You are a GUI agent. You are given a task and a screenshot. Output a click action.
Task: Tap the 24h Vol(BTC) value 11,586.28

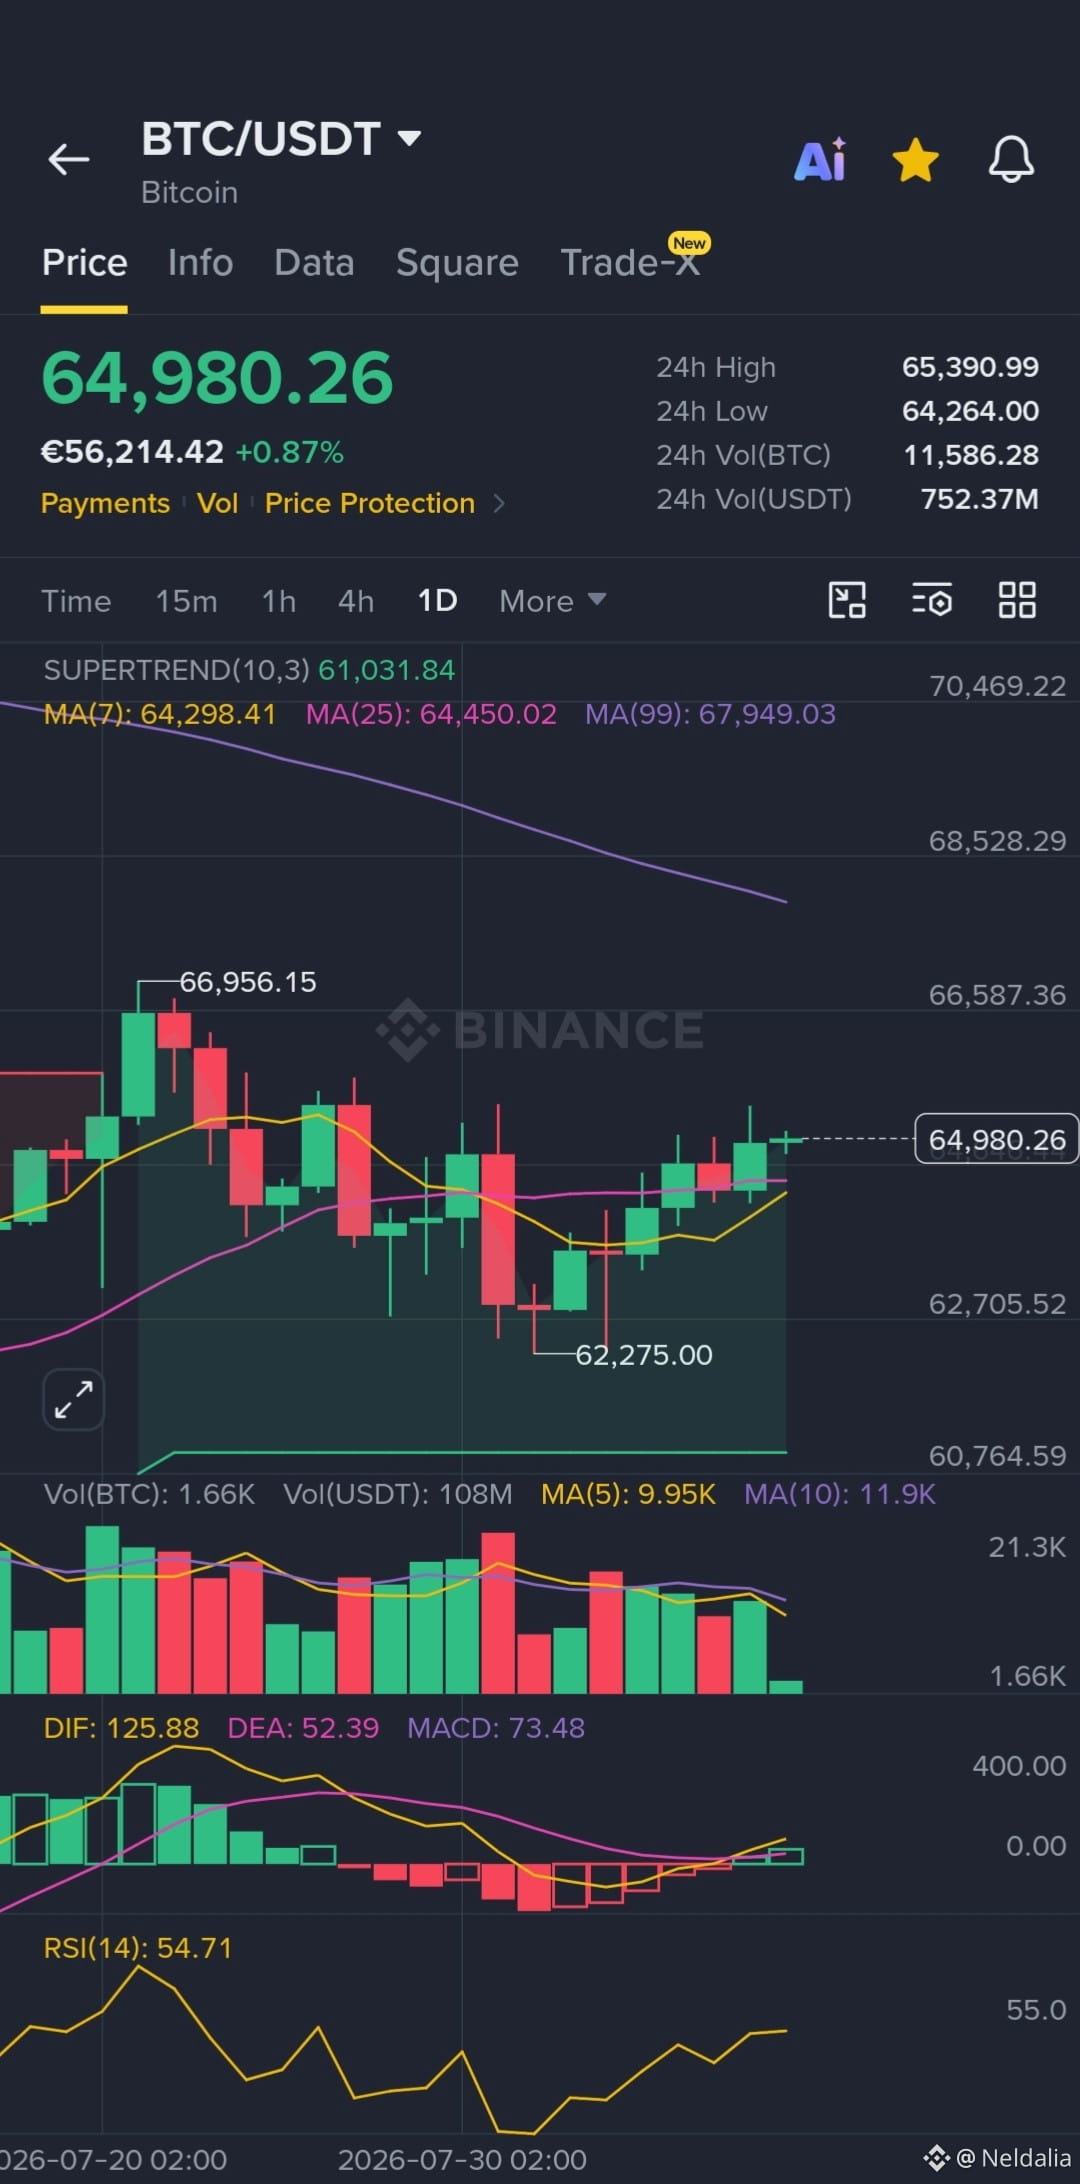971,455
